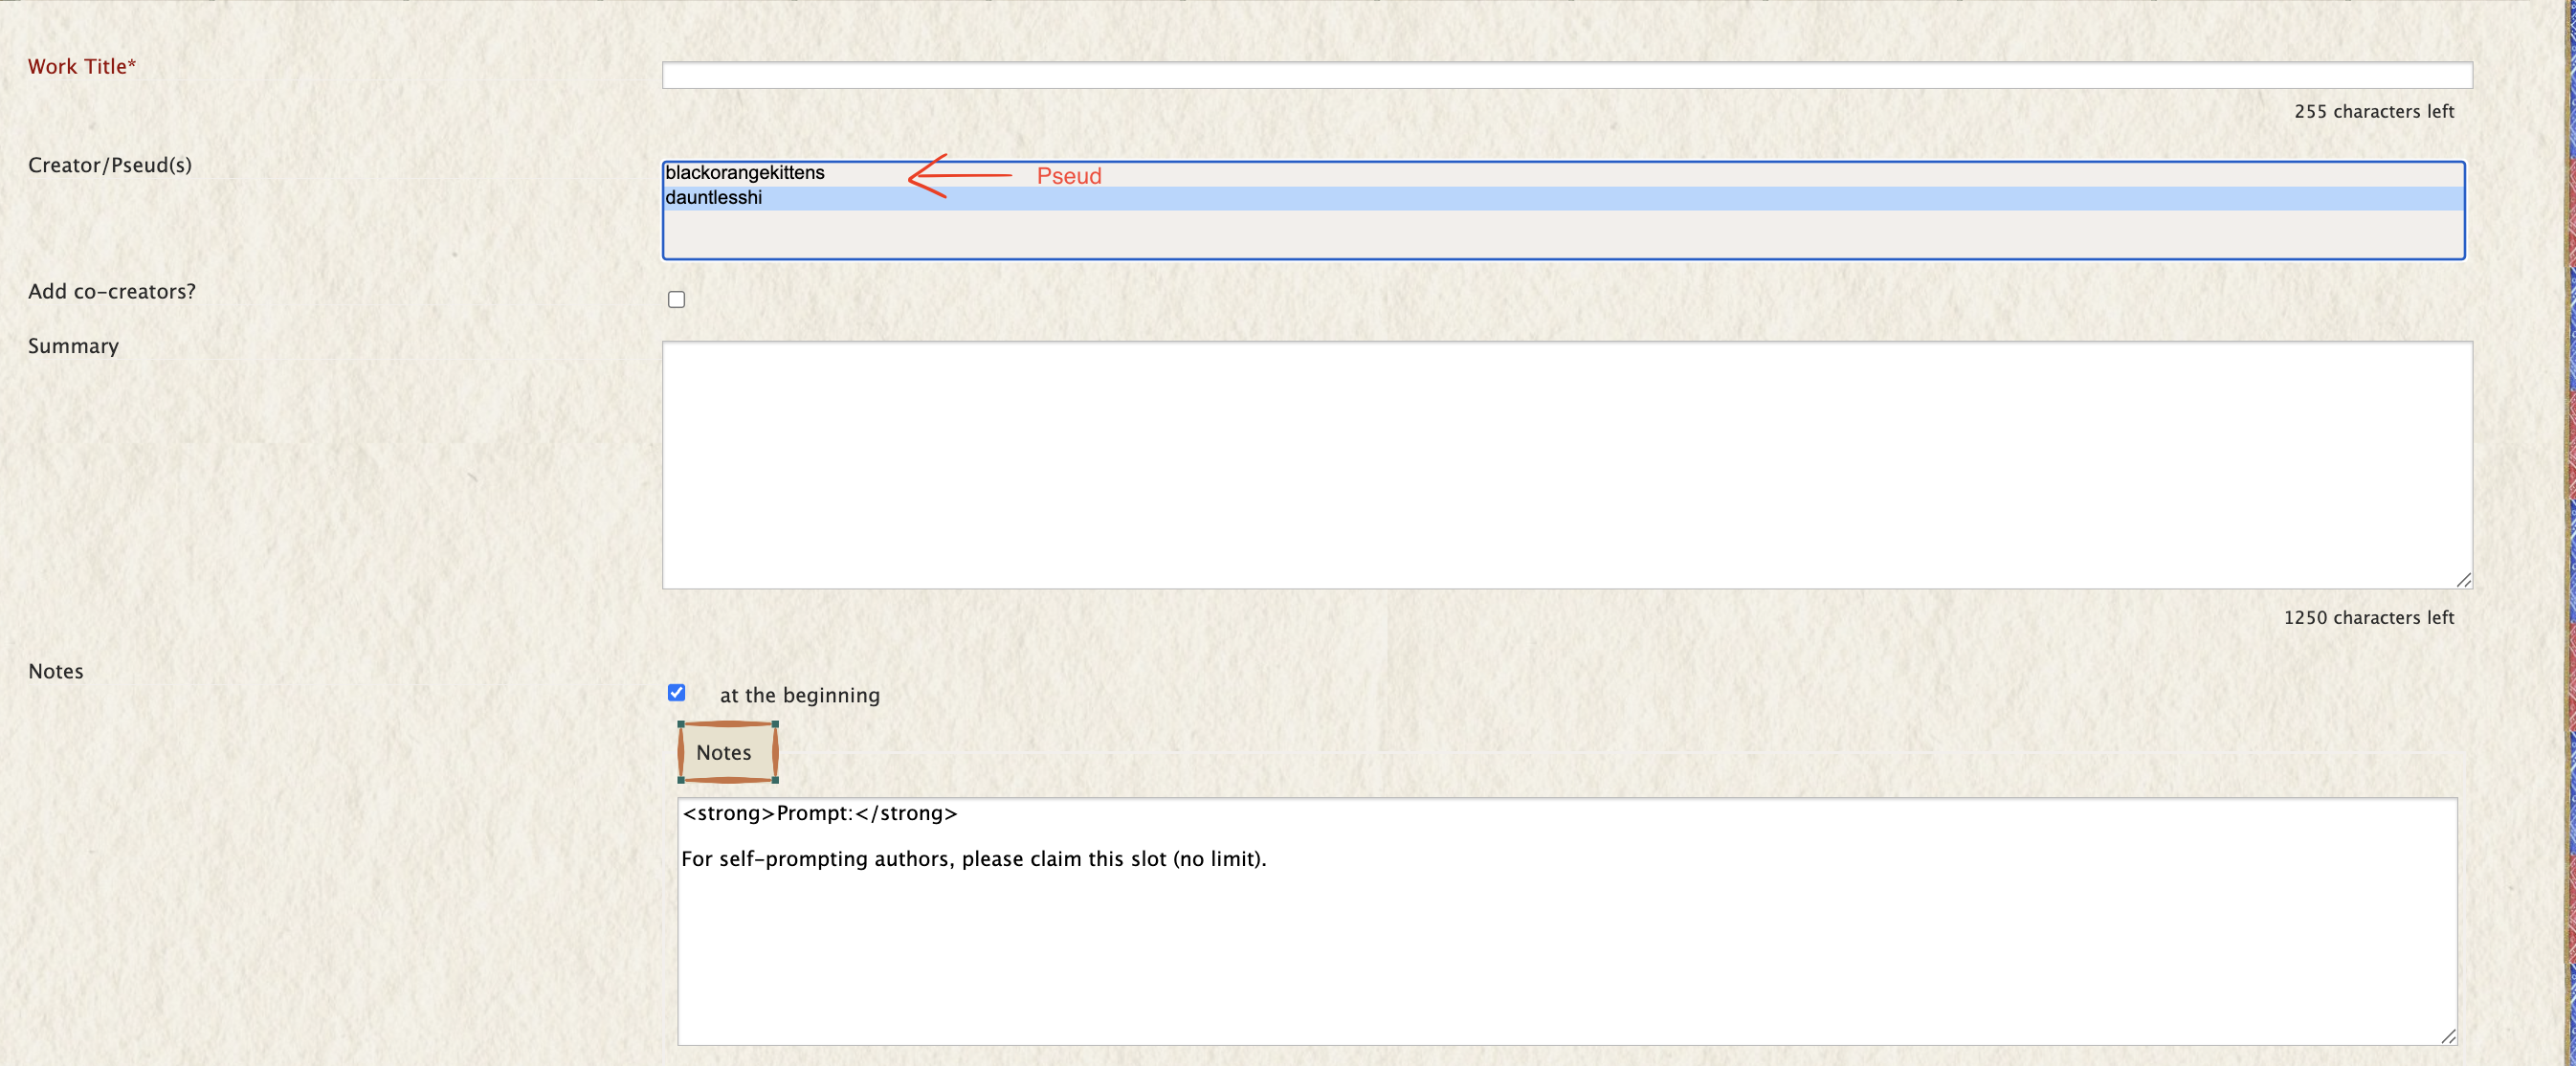Click the "1250 characters left" counter
The height and width of the screenshot is (1066, 2576).
pos(2369,617)
